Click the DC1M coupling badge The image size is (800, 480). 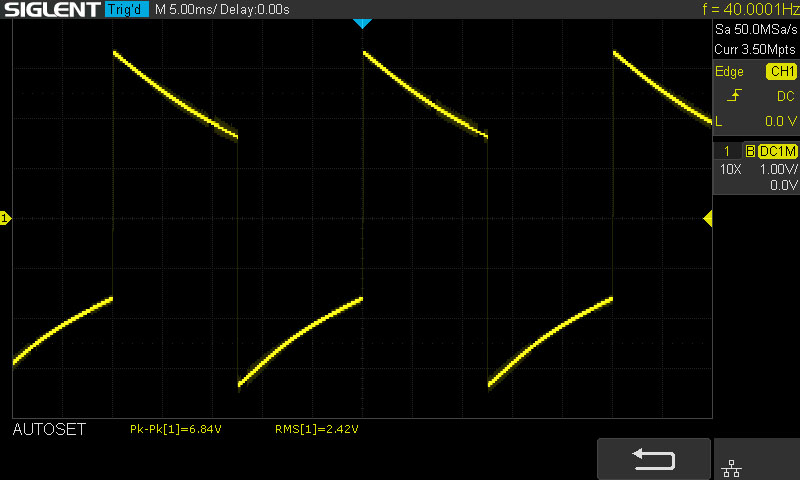point(778,151)
